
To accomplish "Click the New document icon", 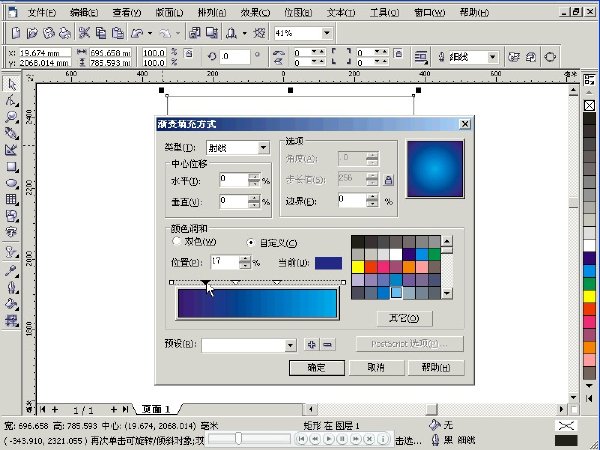I will 16,33.
